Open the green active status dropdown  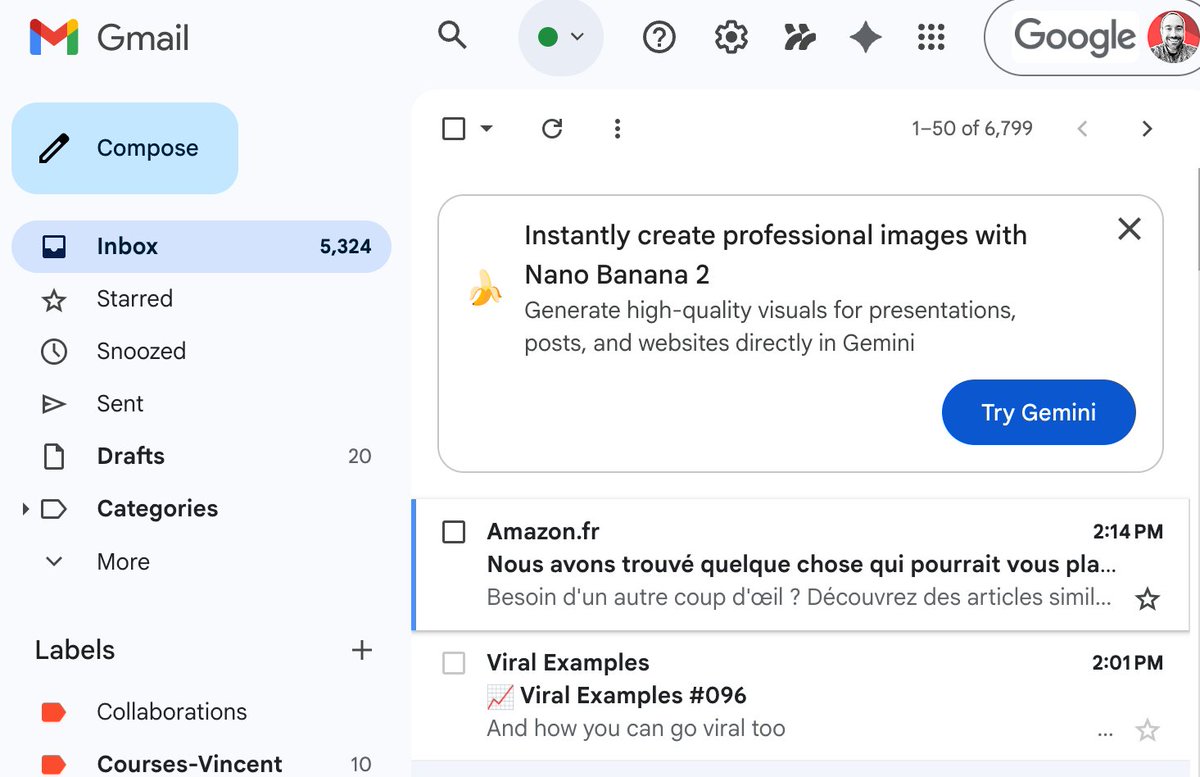[x=560, y=37]
